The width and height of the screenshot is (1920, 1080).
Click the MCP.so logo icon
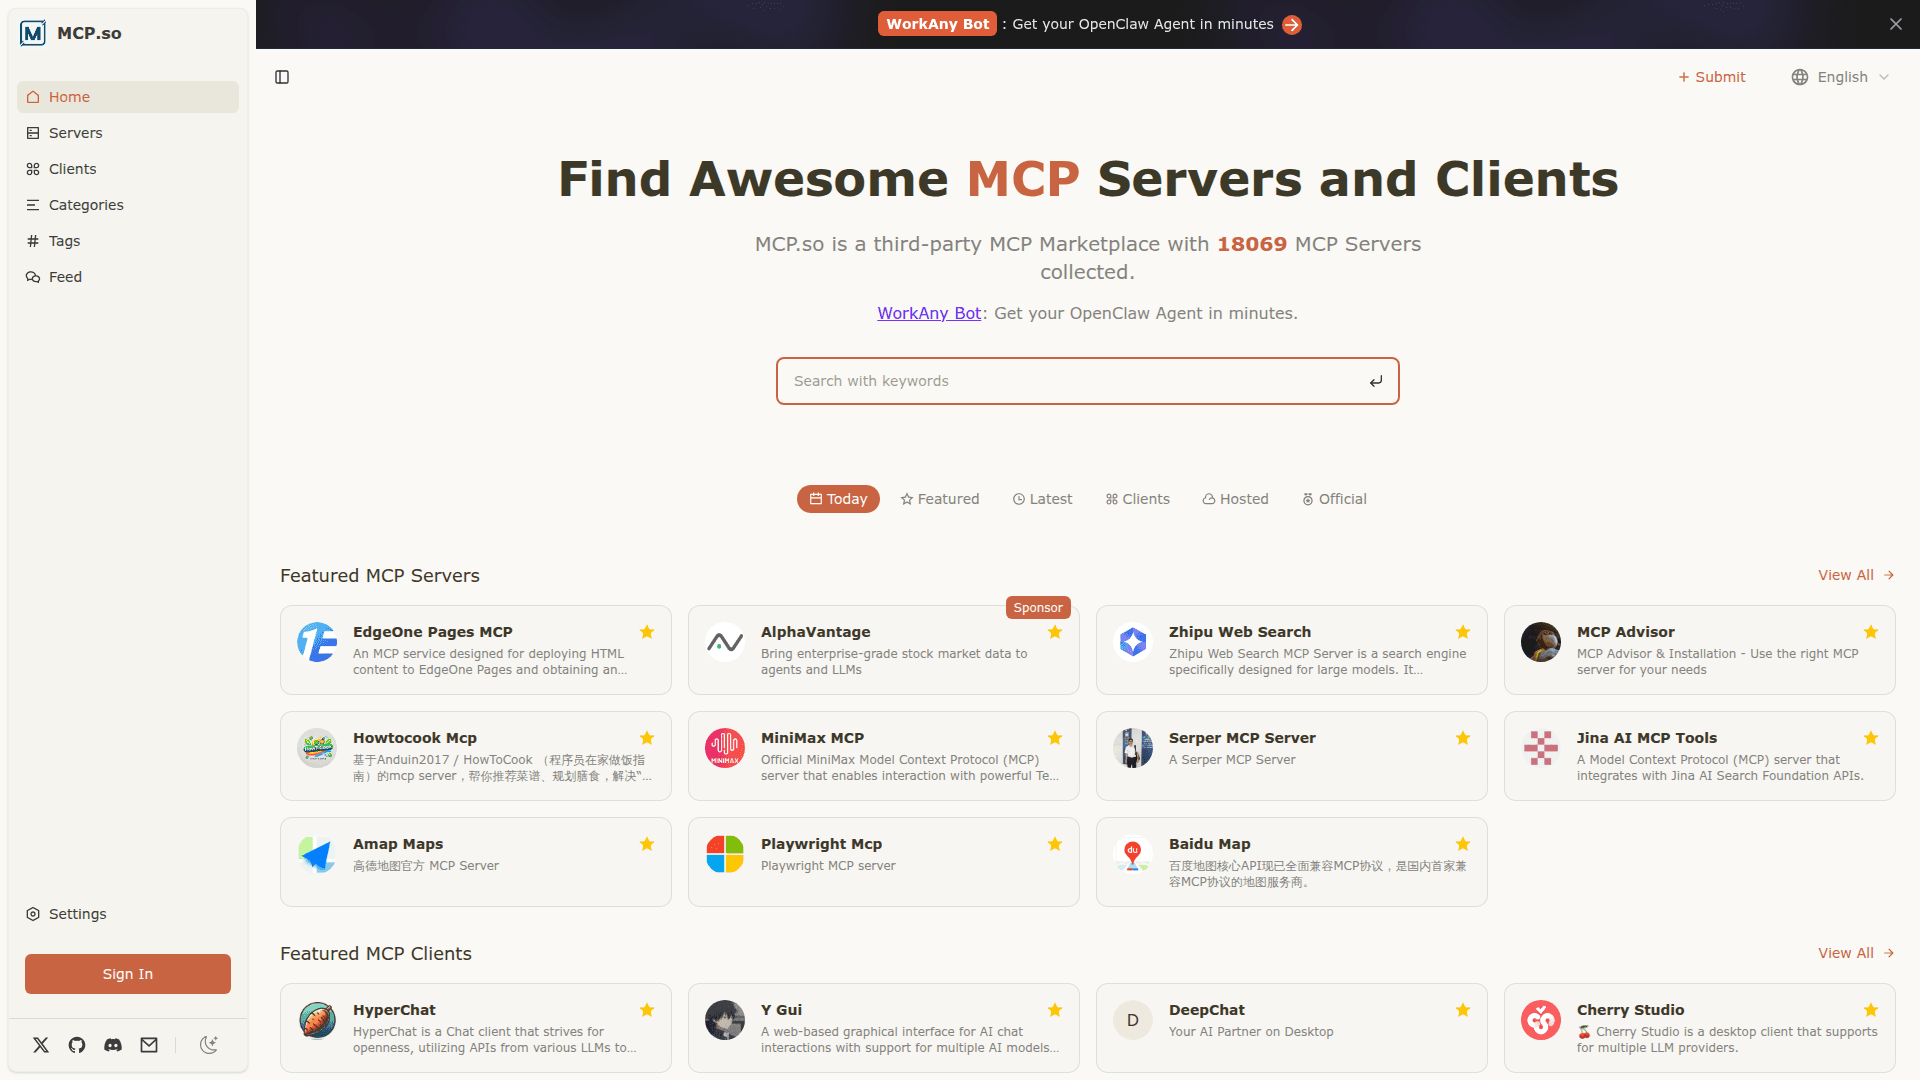tap(33, 33)
